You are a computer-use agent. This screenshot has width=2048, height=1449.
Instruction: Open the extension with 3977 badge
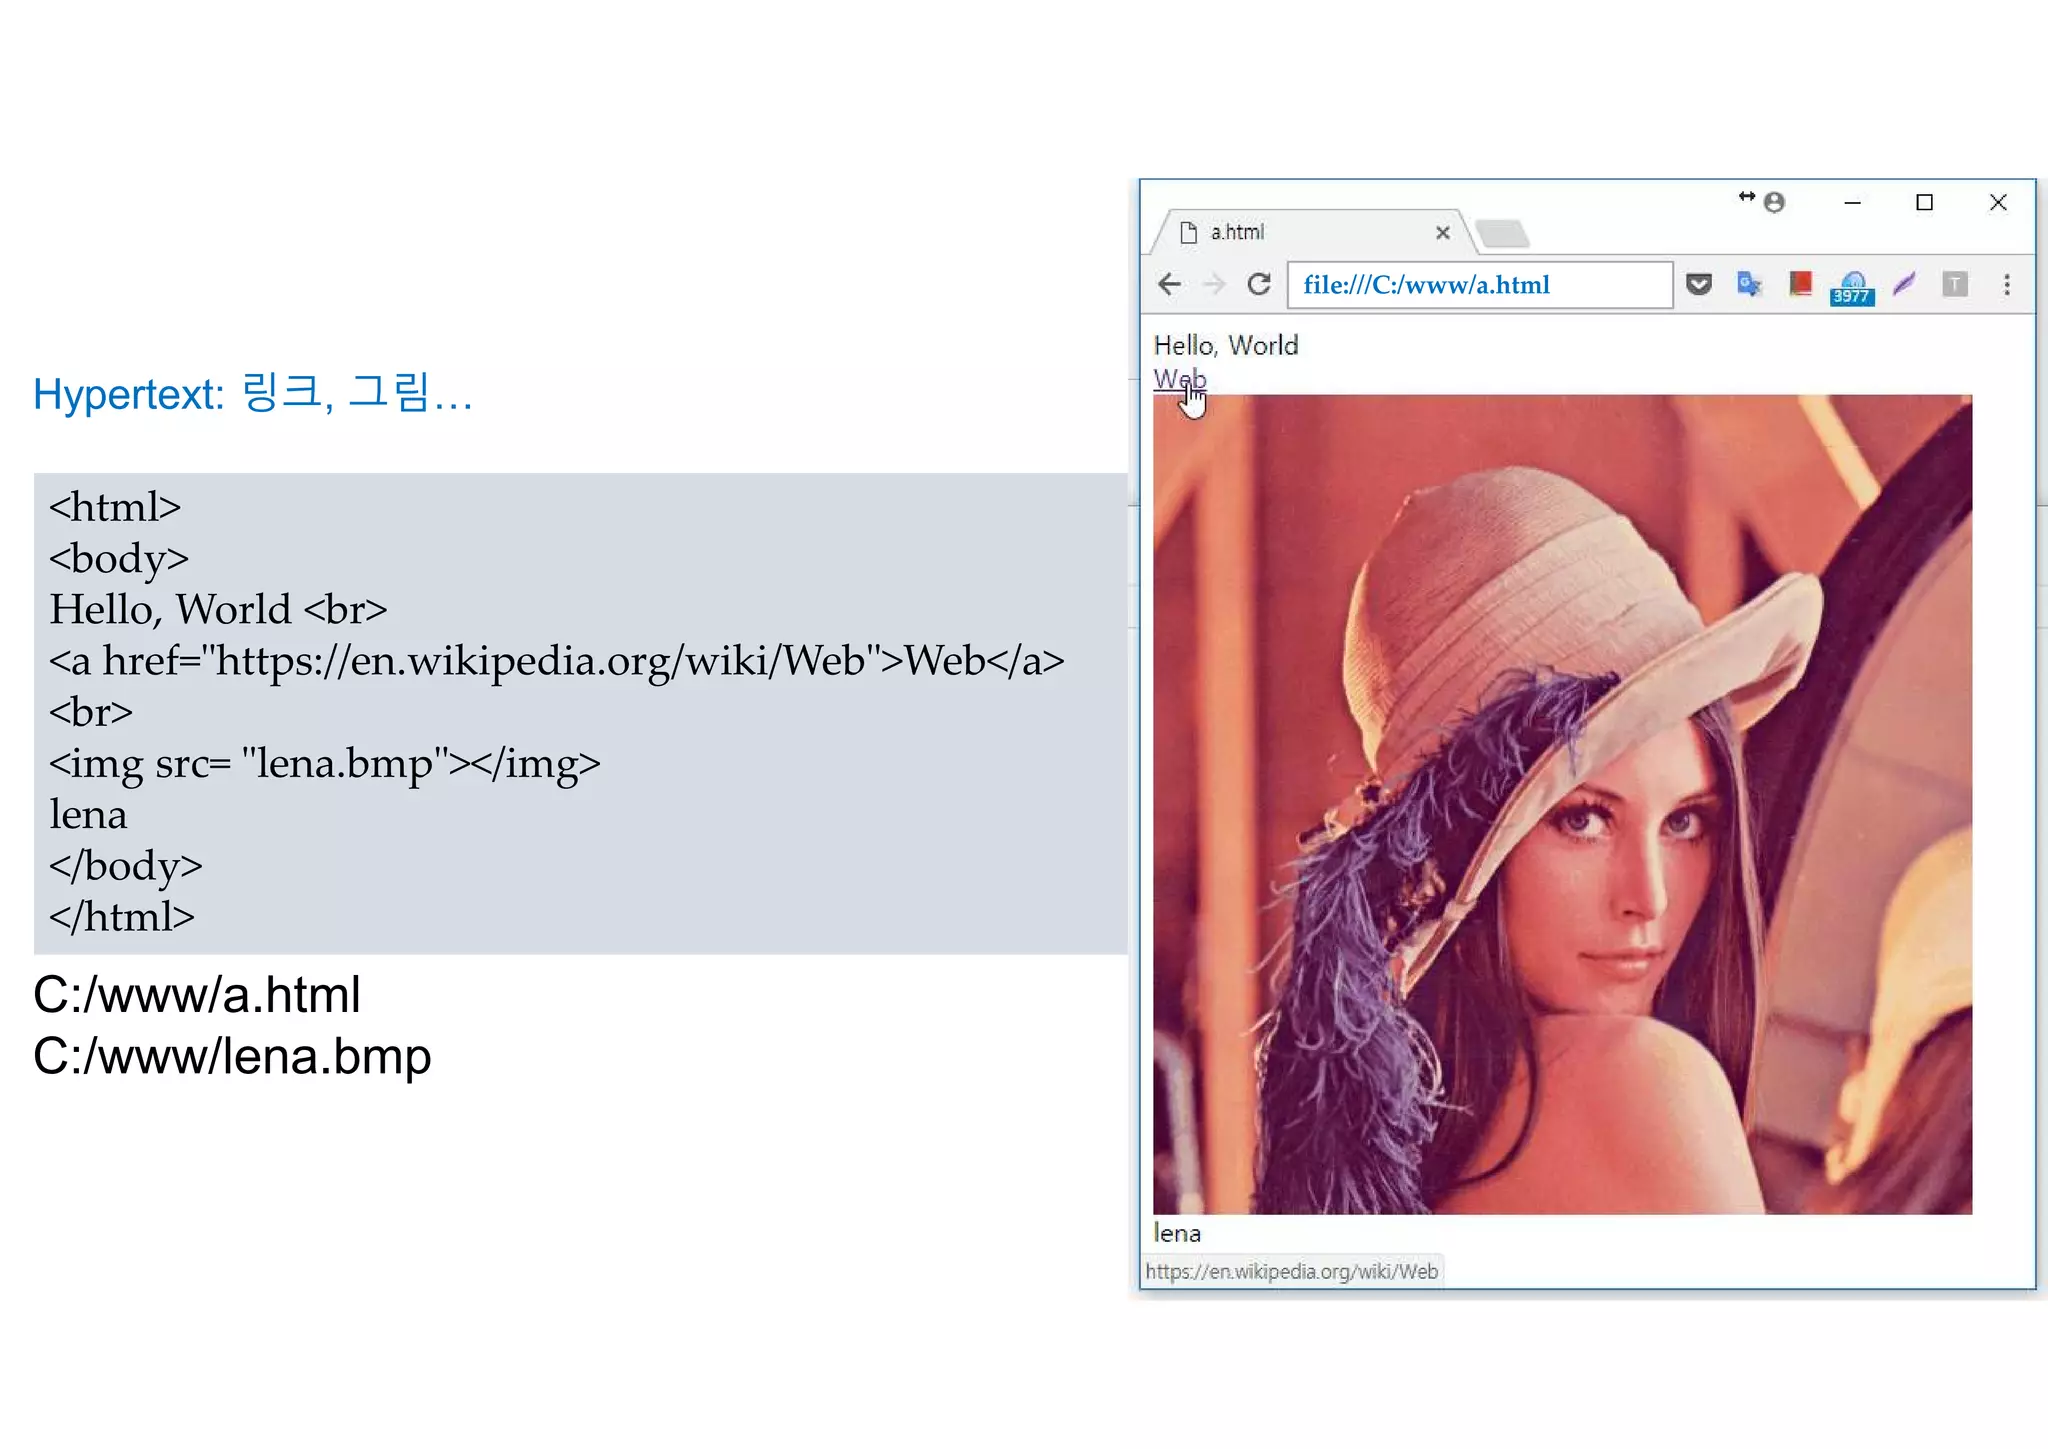pos(1852,288)
